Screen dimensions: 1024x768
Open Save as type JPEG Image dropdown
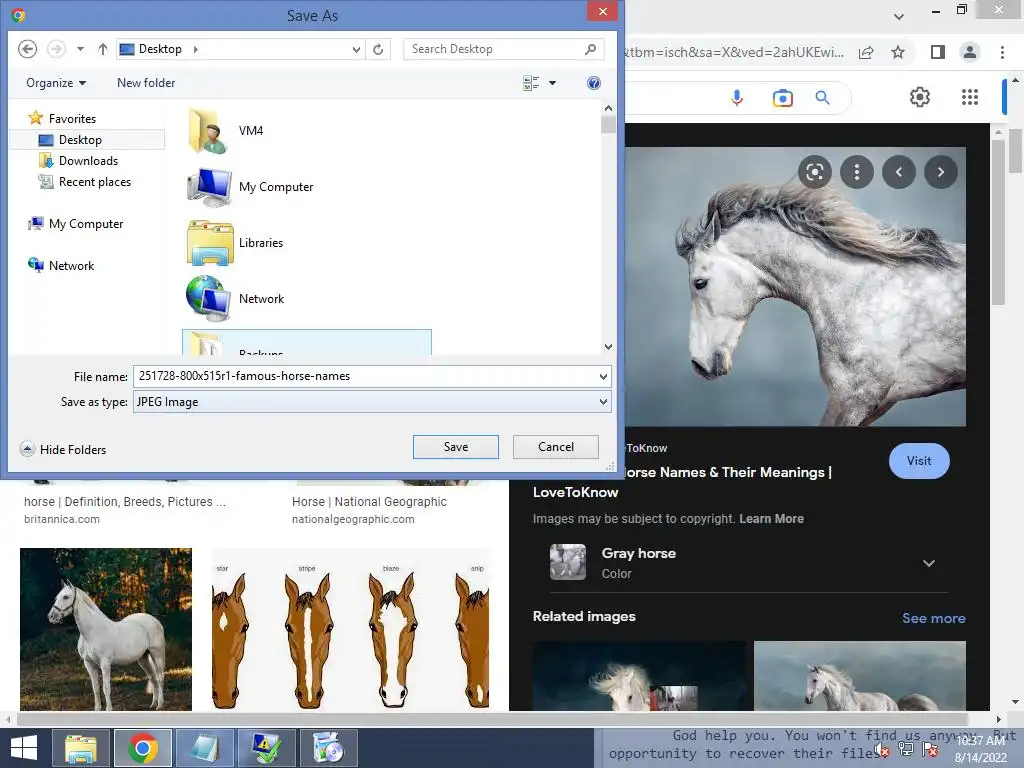(x=372, y=402)
